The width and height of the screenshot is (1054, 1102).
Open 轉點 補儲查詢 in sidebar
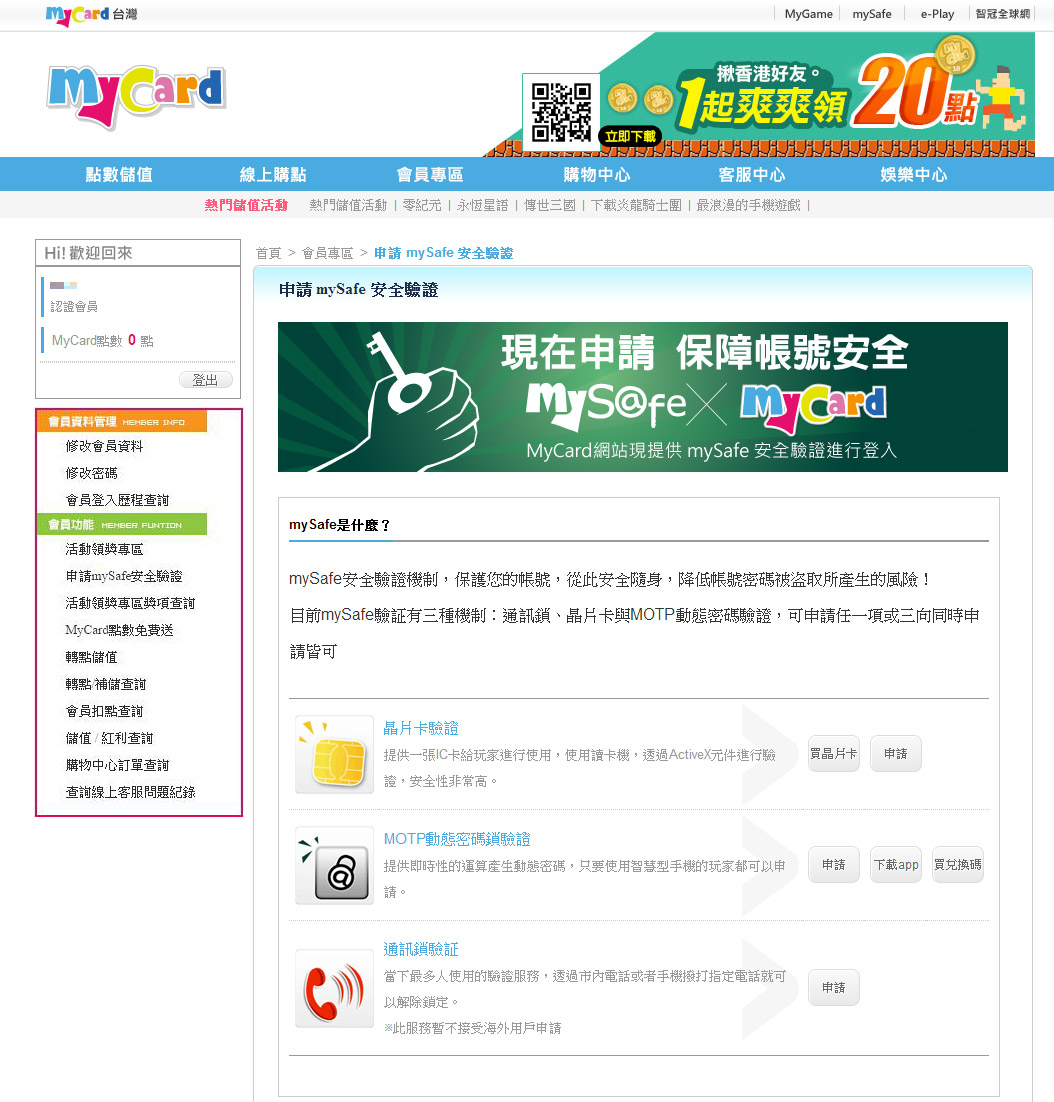pyautogui.click(x=105, y=685)
